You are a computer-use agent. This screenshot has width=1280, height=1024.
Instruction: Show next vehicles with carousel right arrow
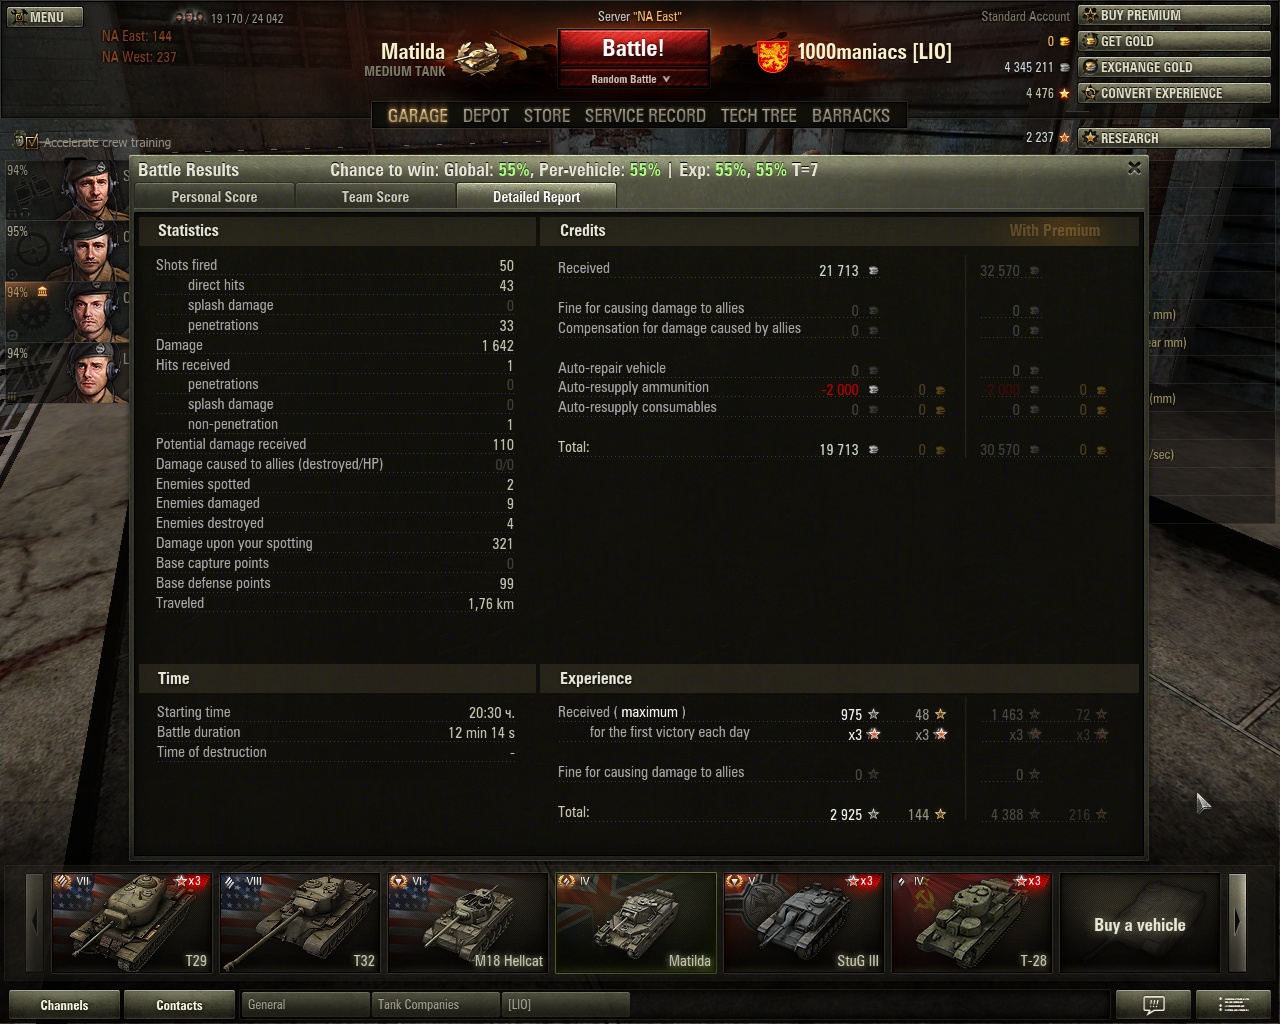(x=1237, y=922)
